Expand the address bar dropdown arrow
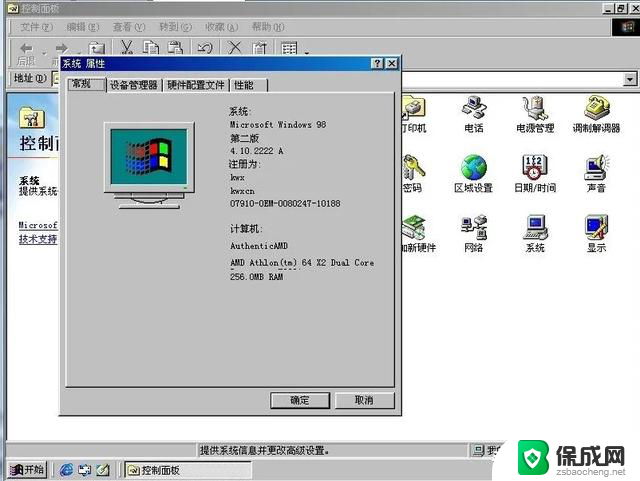 630,79
